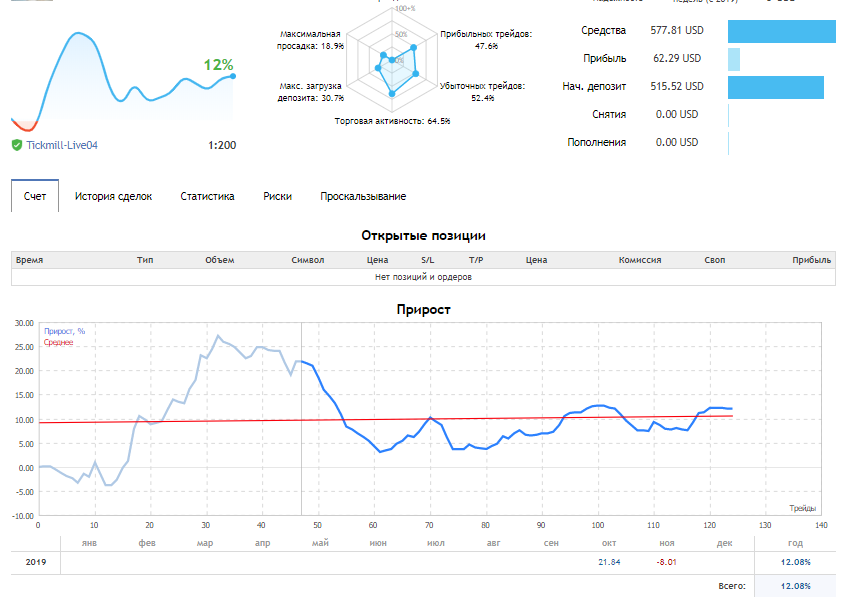
Task: Click the Прирост chart title
Action: tap(423, 310)
